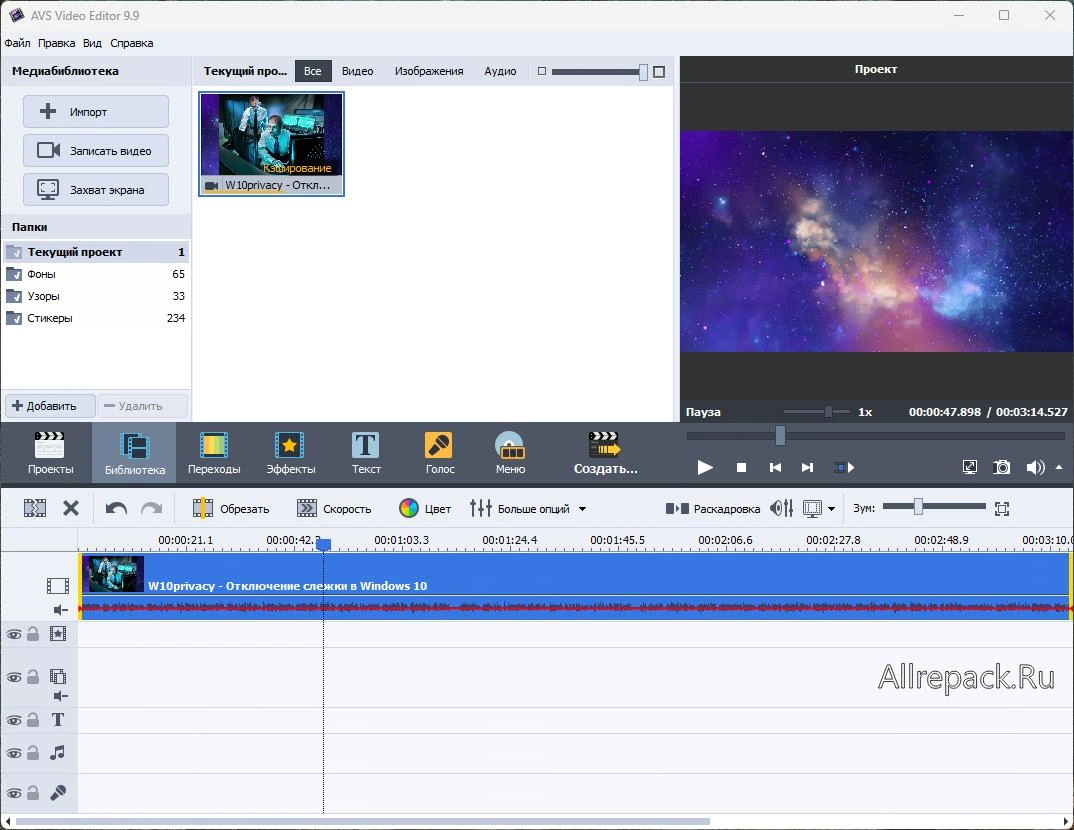Open the Голос voice recording tool
Image resolution: width=1074 pixels, height=830 pixels.
coord(439,453)
